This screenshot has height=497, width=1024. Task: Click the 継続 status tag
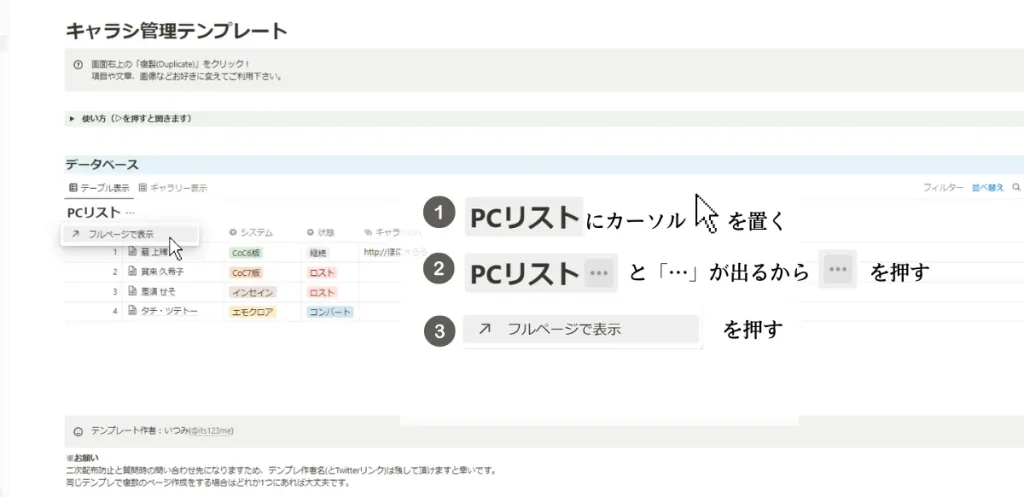point(318,252)
